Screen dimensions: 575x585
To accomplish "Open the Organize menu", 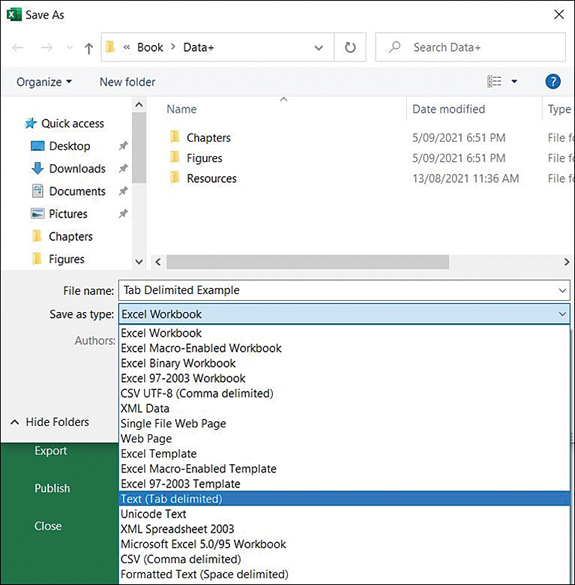I will (x=44, y=82).
